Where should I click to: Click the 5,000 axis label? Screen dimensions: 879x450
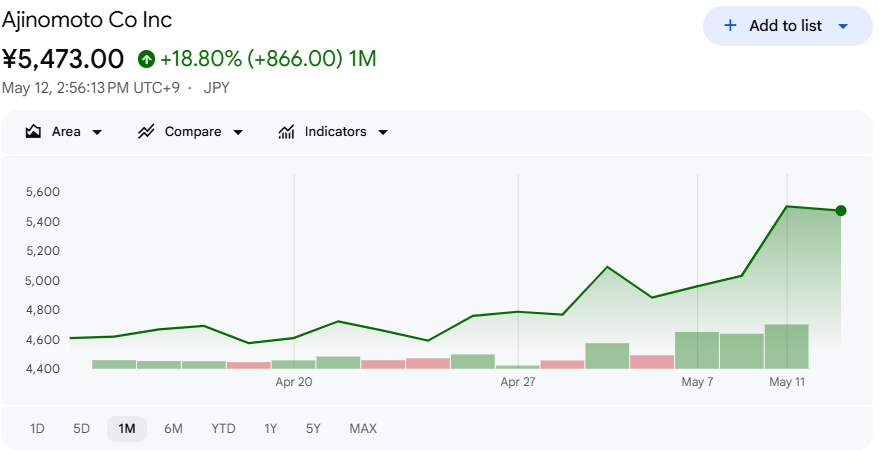click(x=43, y=280)
